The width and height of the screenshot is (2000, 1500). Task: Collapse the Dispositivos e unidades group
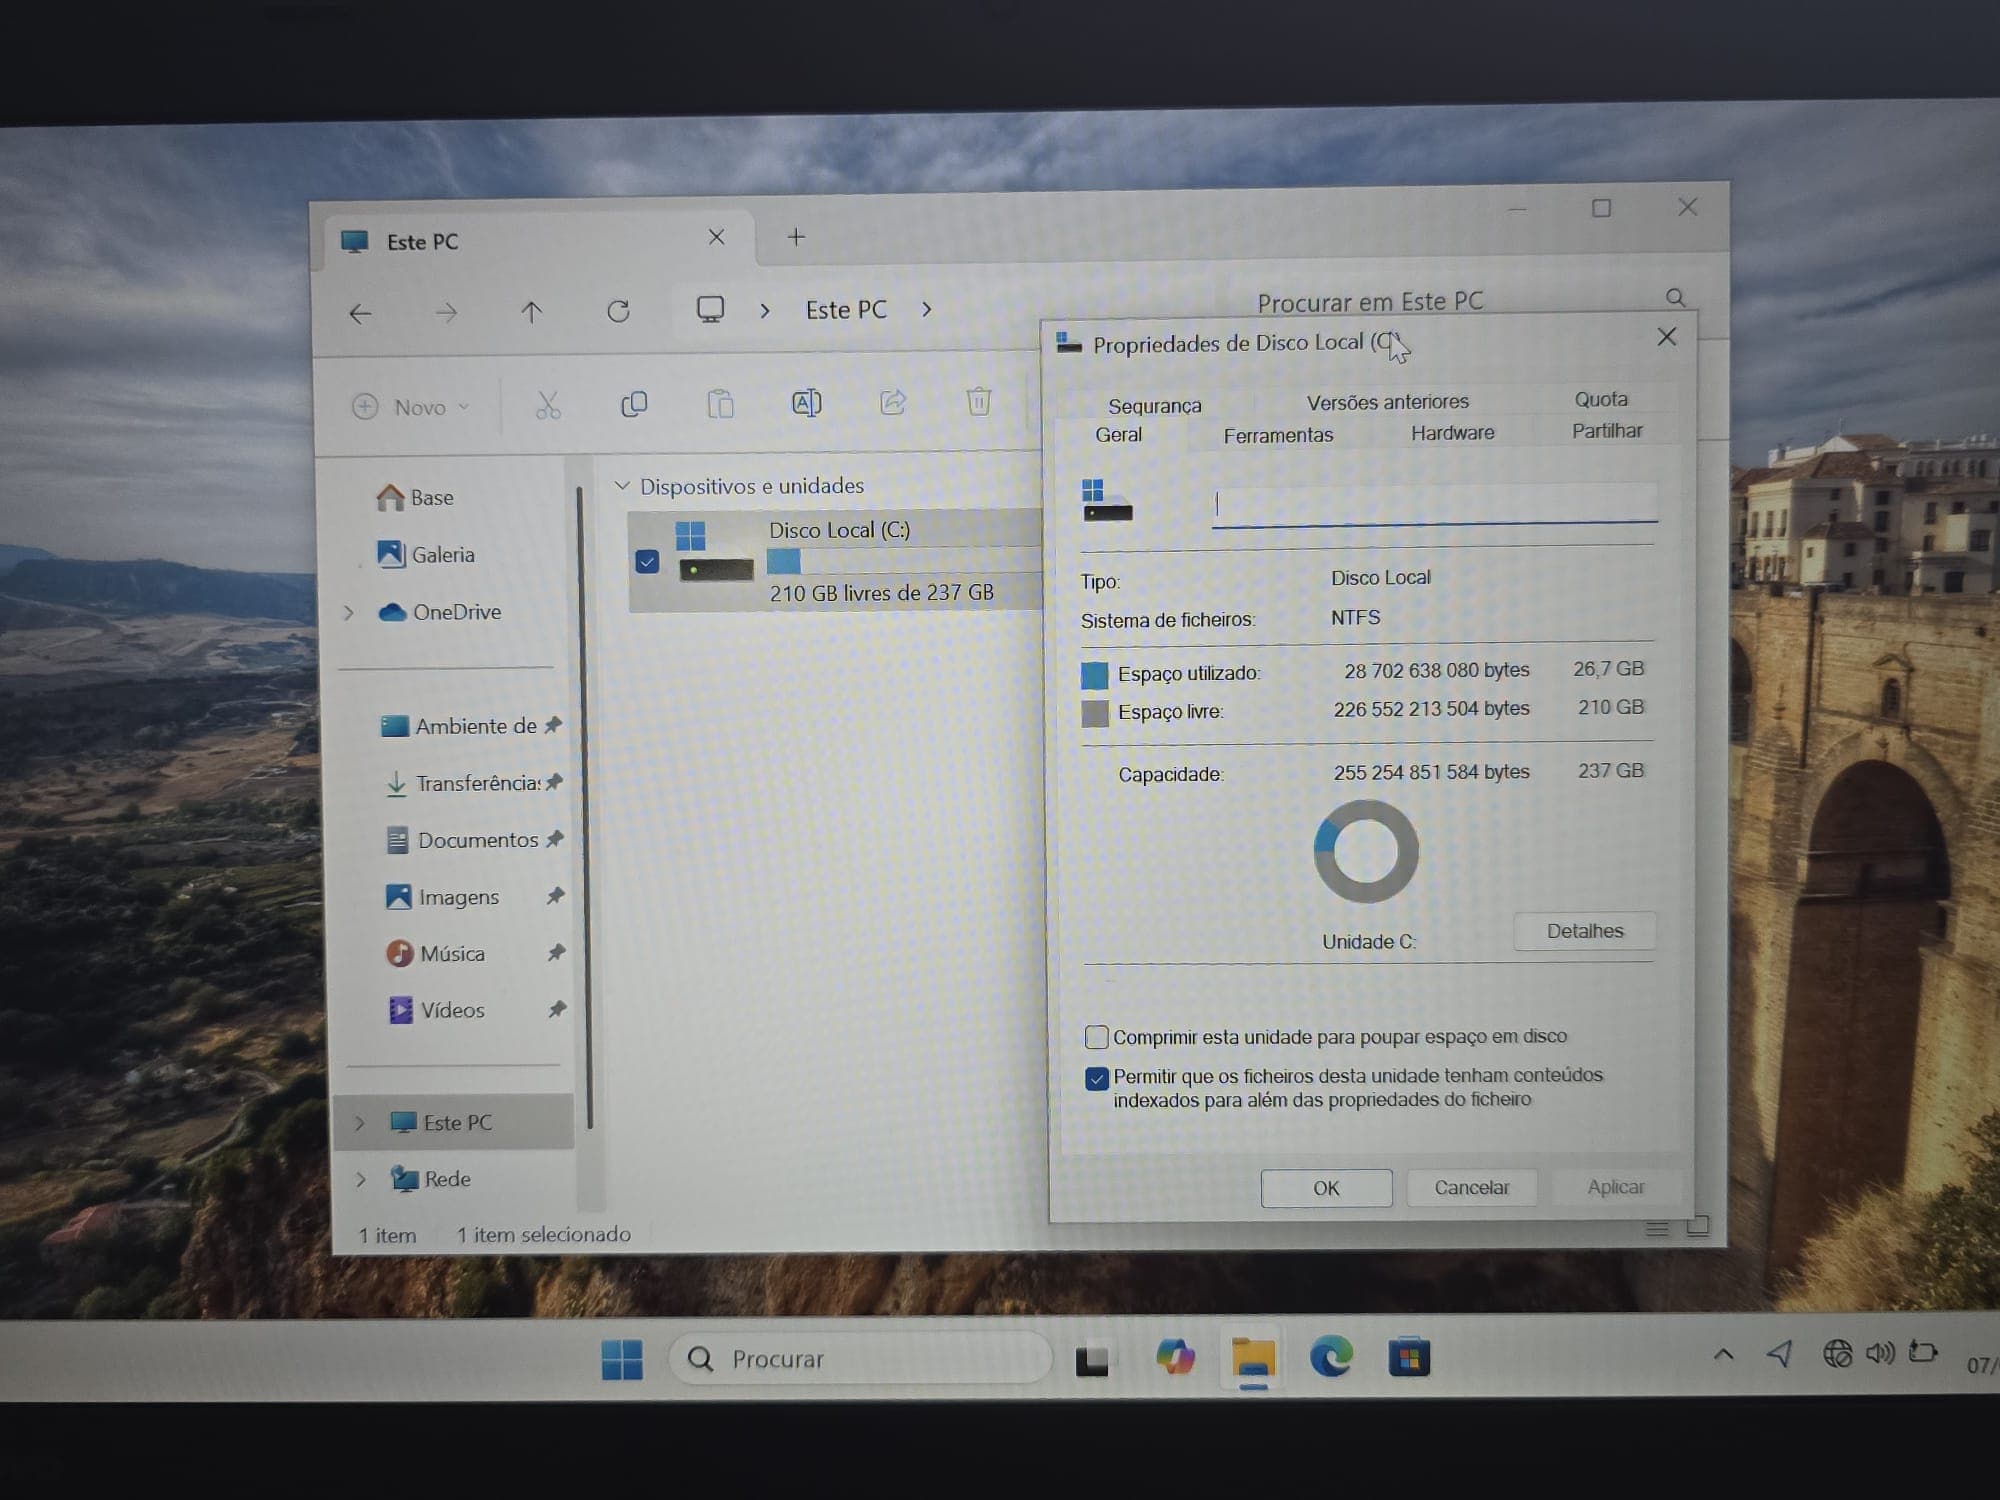[x=622, y=486]
